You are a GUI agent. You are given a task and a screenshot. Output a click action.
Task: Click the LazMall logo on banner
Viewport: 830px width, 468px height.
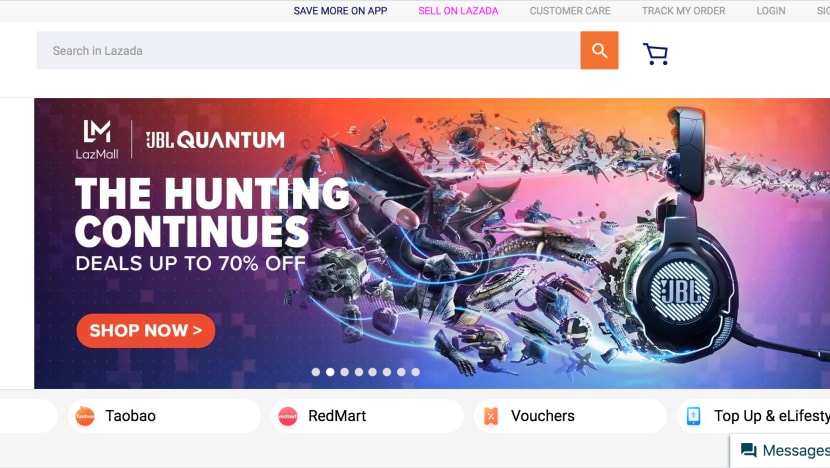point(97,140)
